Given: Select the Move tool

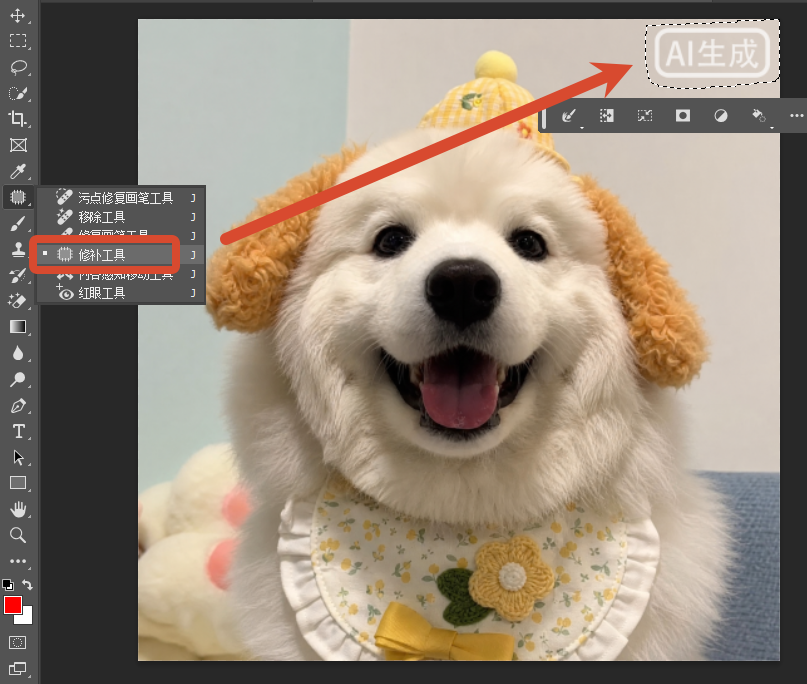Looking at the screenshot, I should click(18, 15).
